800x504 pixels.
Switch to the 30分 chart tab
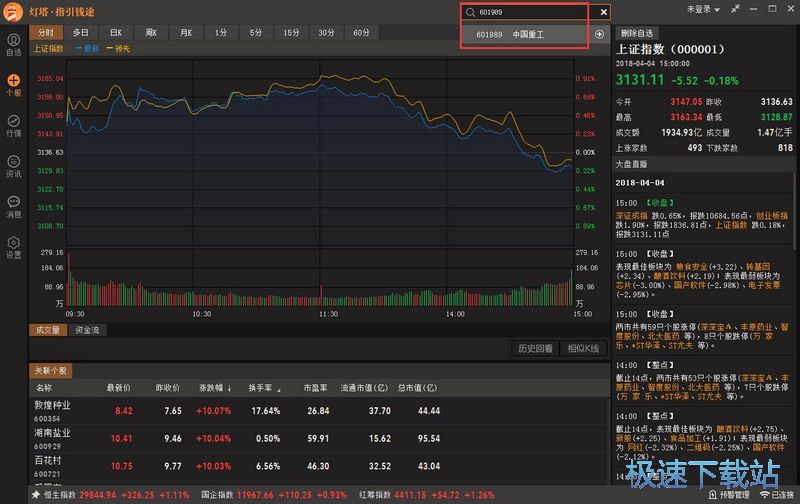[327, 33]
